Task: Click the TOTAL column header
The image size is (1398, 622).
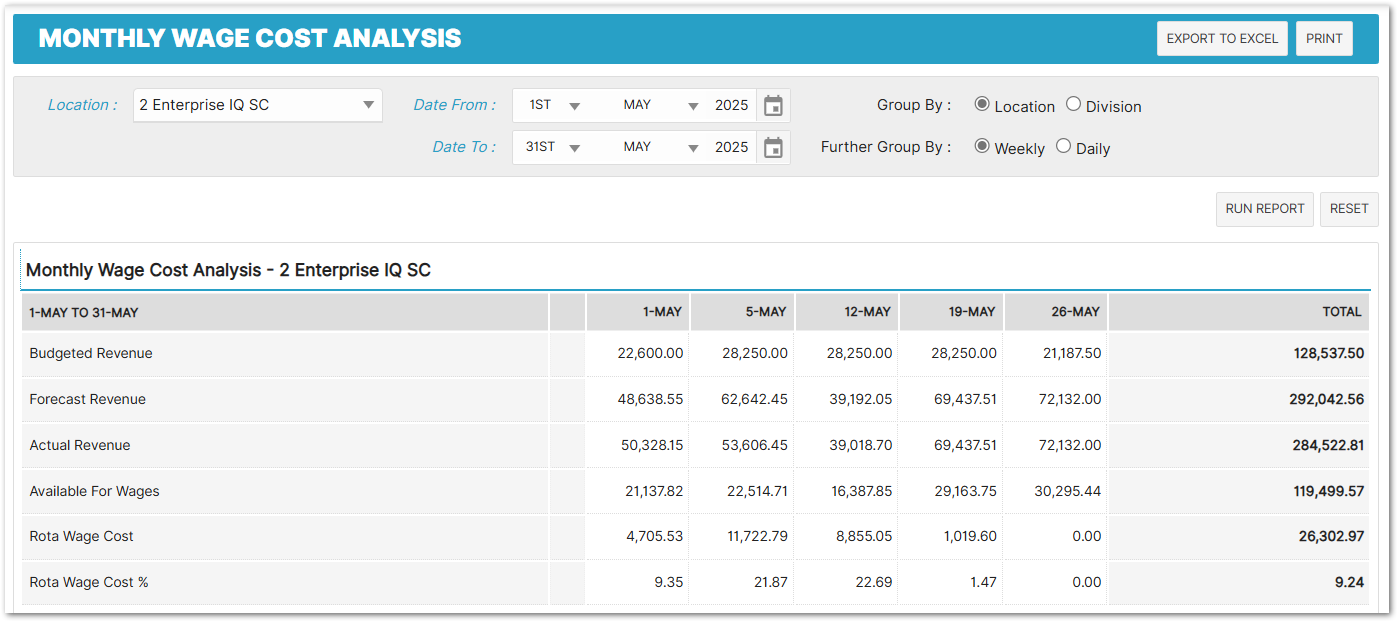Action: 1341,312
